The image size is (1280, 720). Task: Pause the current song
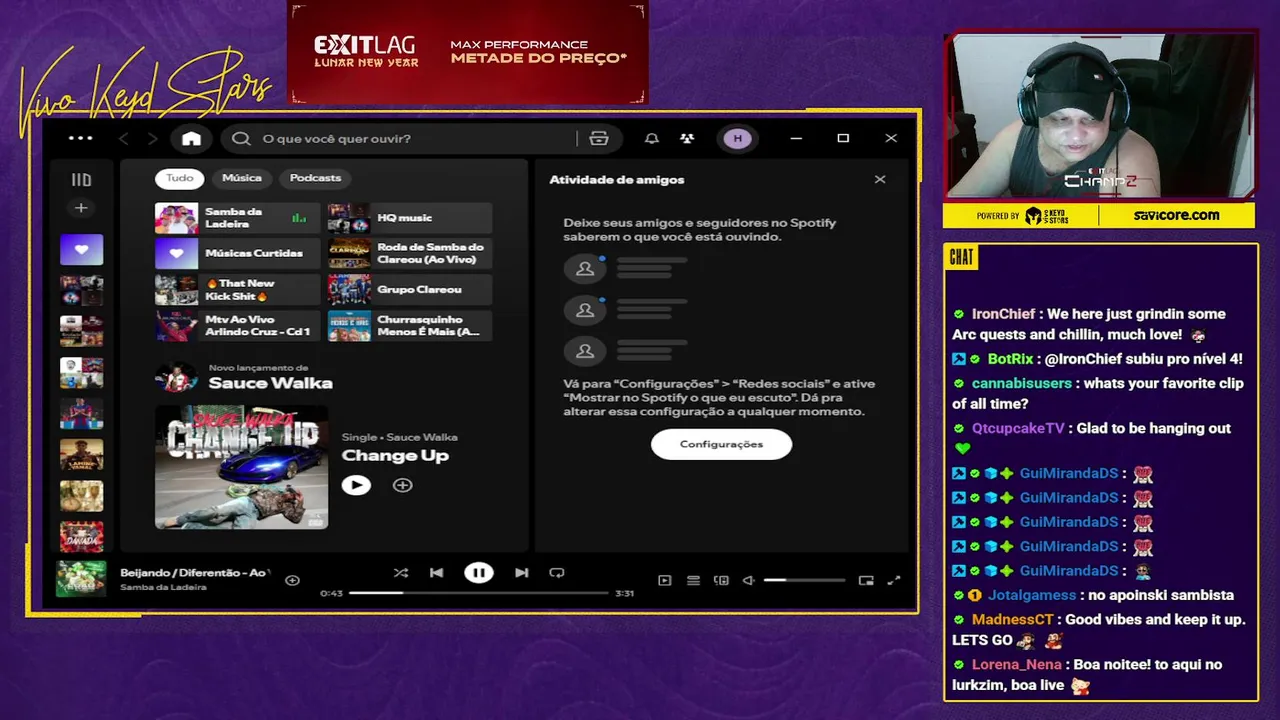coord(479,573)
